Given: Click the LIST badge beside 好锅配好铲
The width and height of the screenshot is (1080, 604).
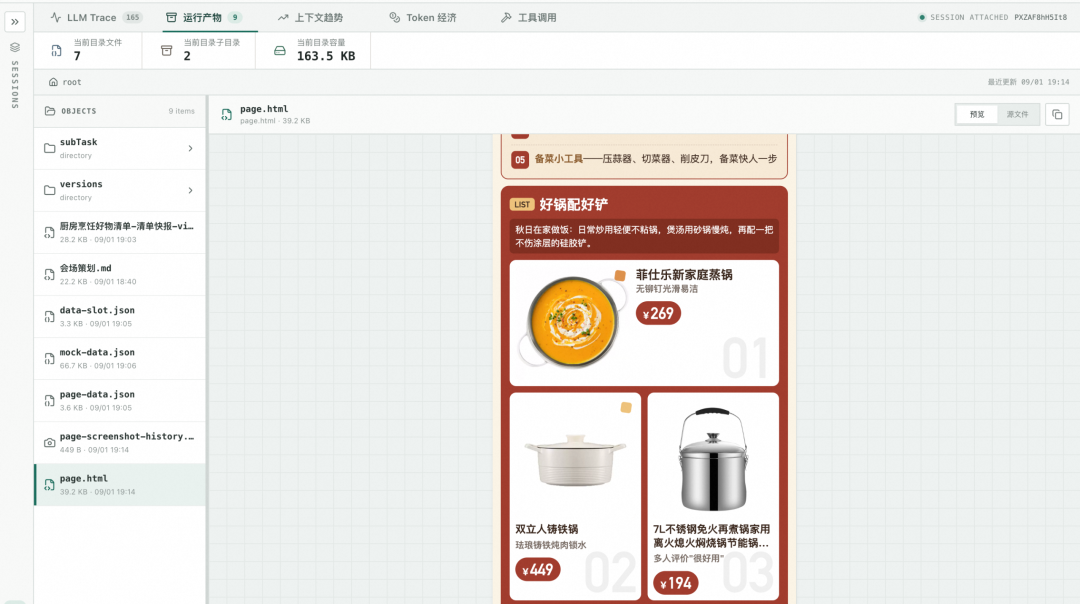Looking at the screenshot, I should (x=522, y=205).
